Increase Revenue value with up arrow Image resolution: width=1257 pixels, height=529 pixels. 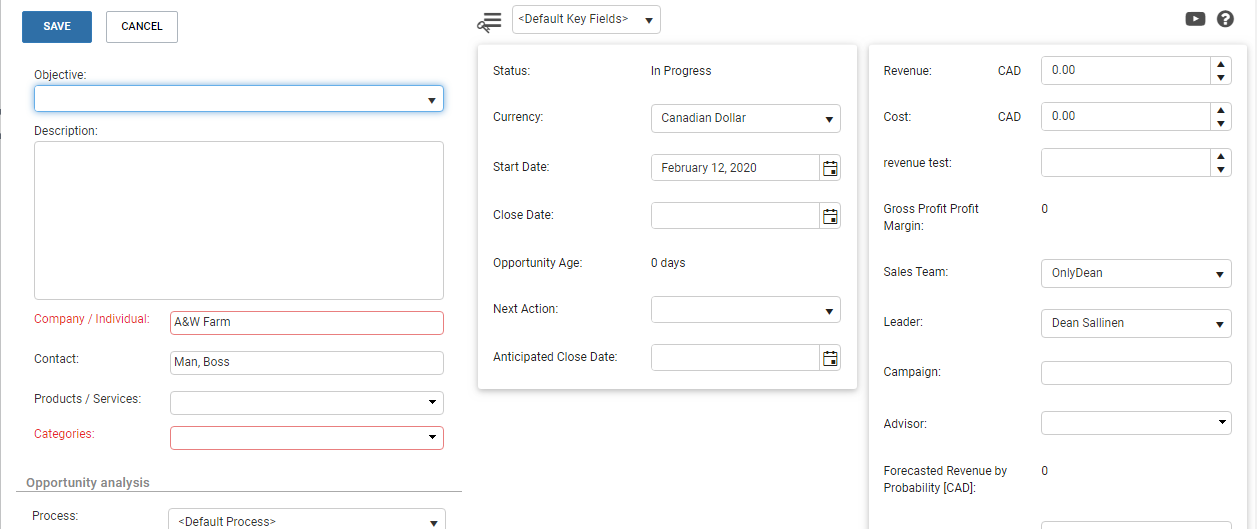point(1220,64)
